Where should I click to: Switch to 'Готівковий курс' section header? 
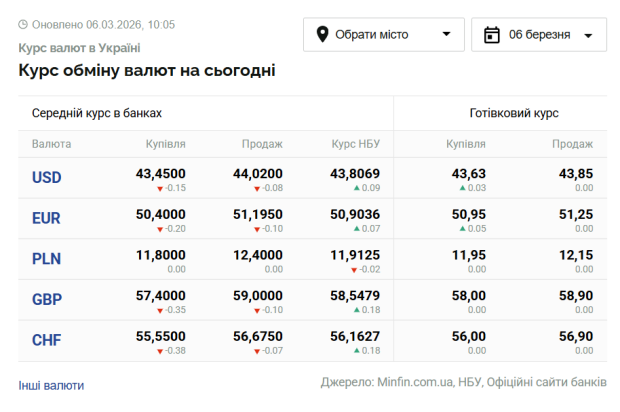pos(513,113)
